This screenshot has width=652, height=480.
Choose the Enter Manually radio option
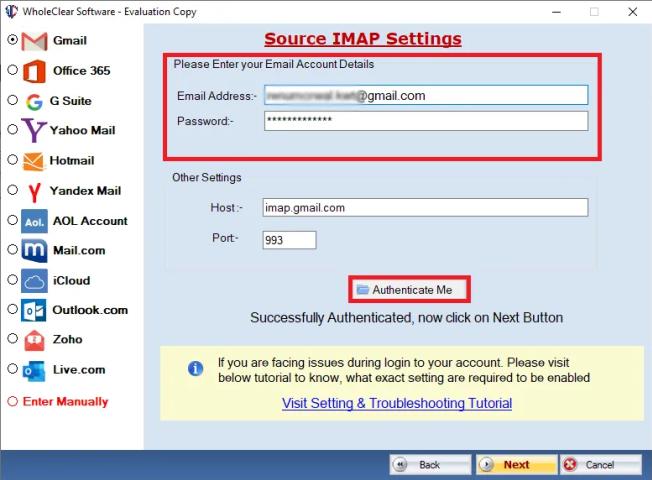12,401
